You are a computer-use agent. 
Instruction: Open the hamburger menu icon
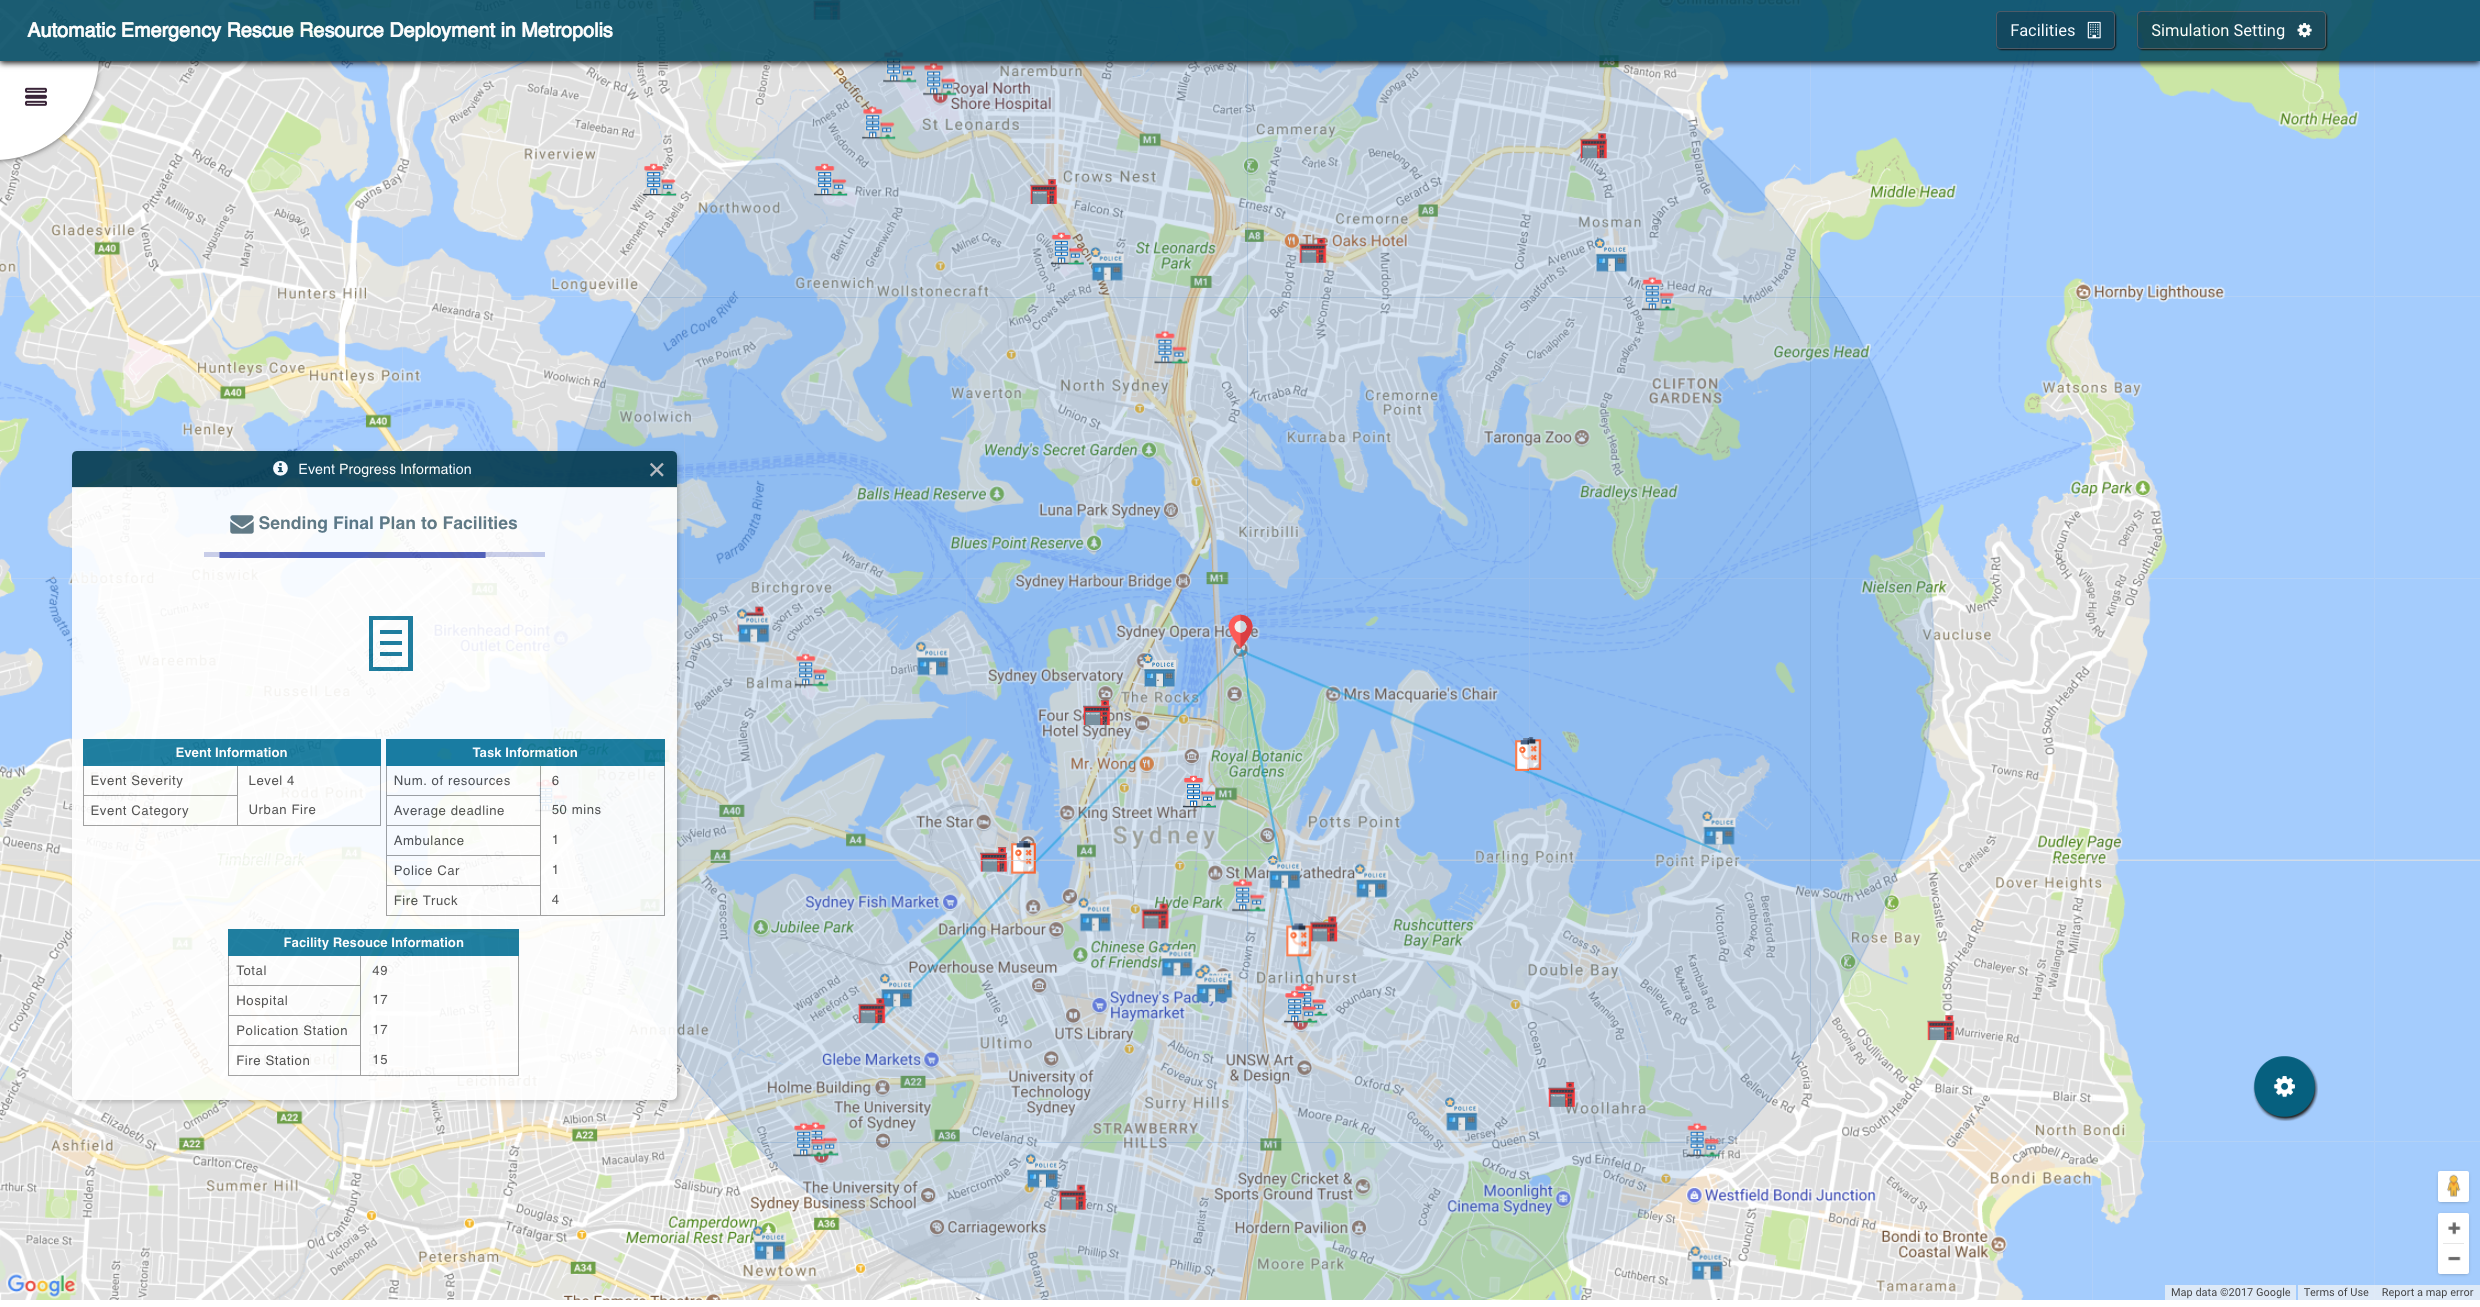[36, 97]
